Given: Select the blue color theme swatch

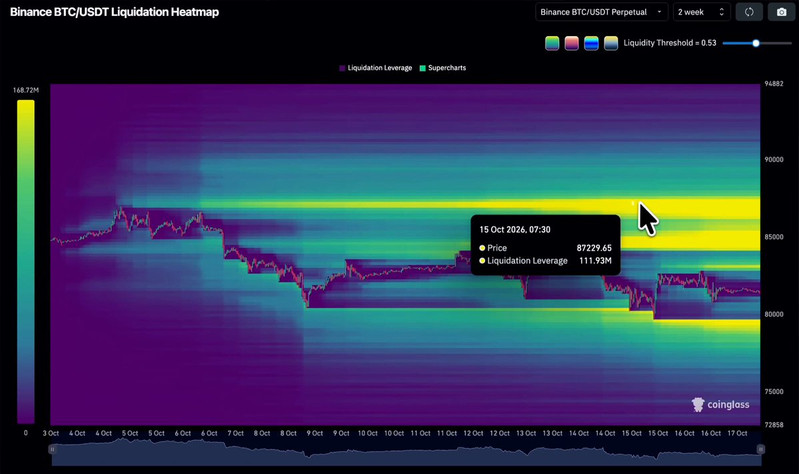Looking at the screenshot, I should 591,43.
